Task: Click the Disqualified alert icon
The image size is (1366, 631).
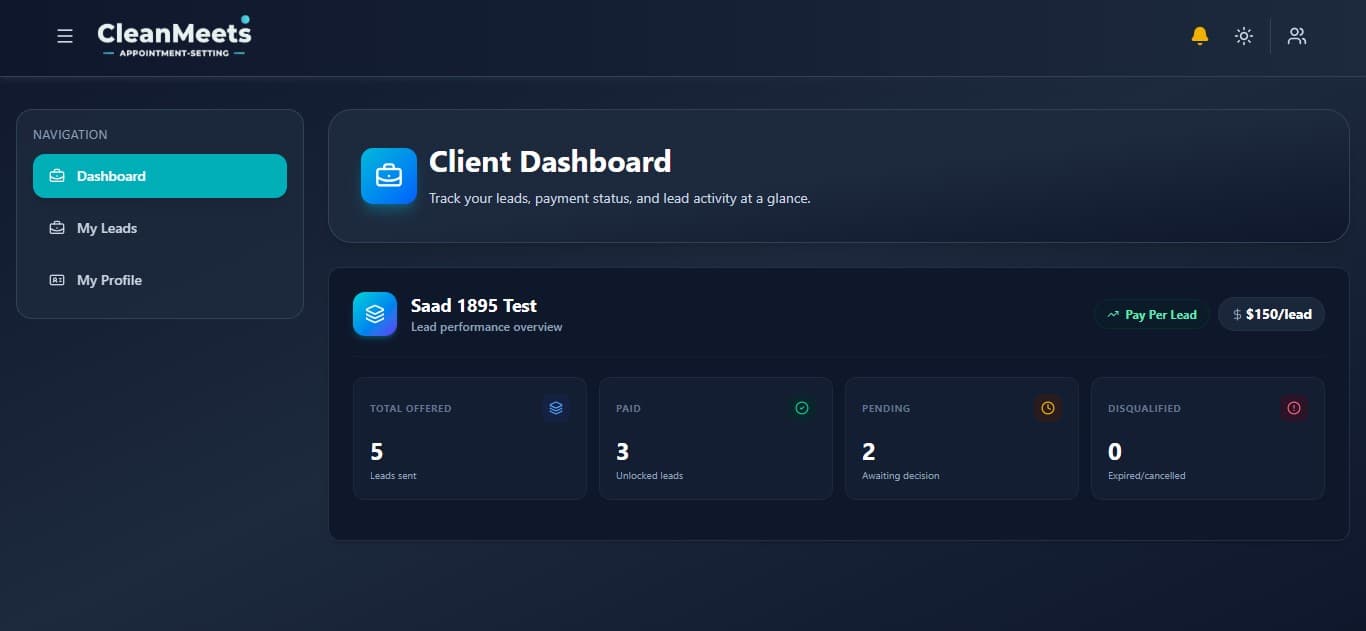Action: 1294,408
